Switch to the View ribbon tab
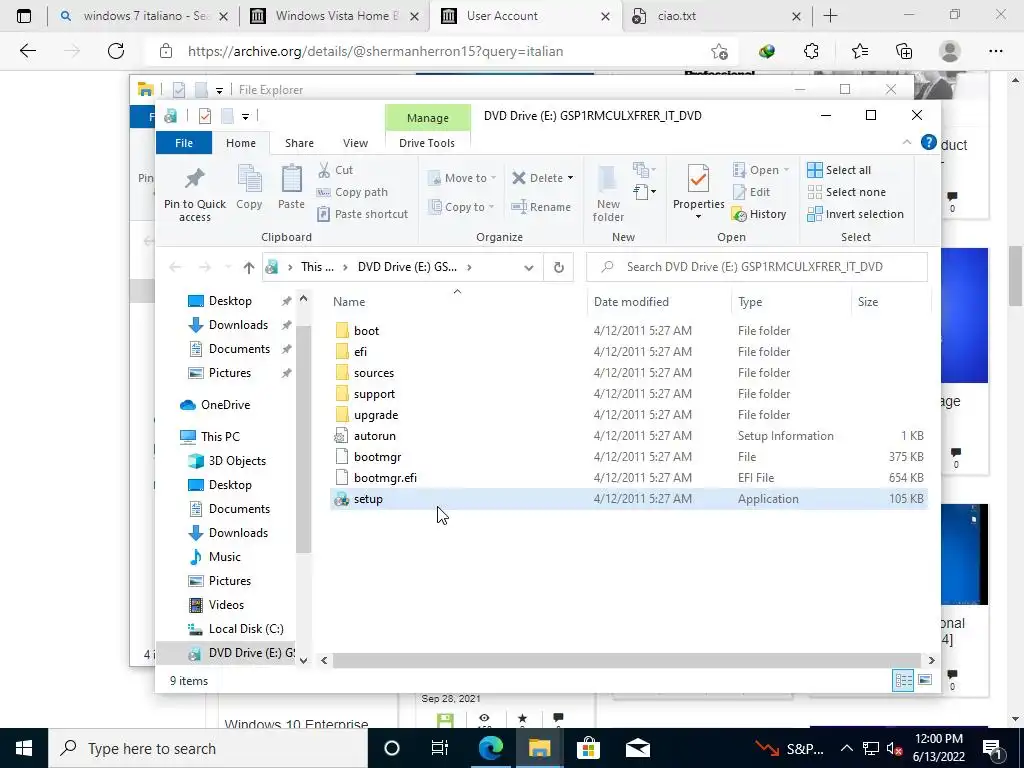This screenshot has height=768, width=1024. click(355, 143)
